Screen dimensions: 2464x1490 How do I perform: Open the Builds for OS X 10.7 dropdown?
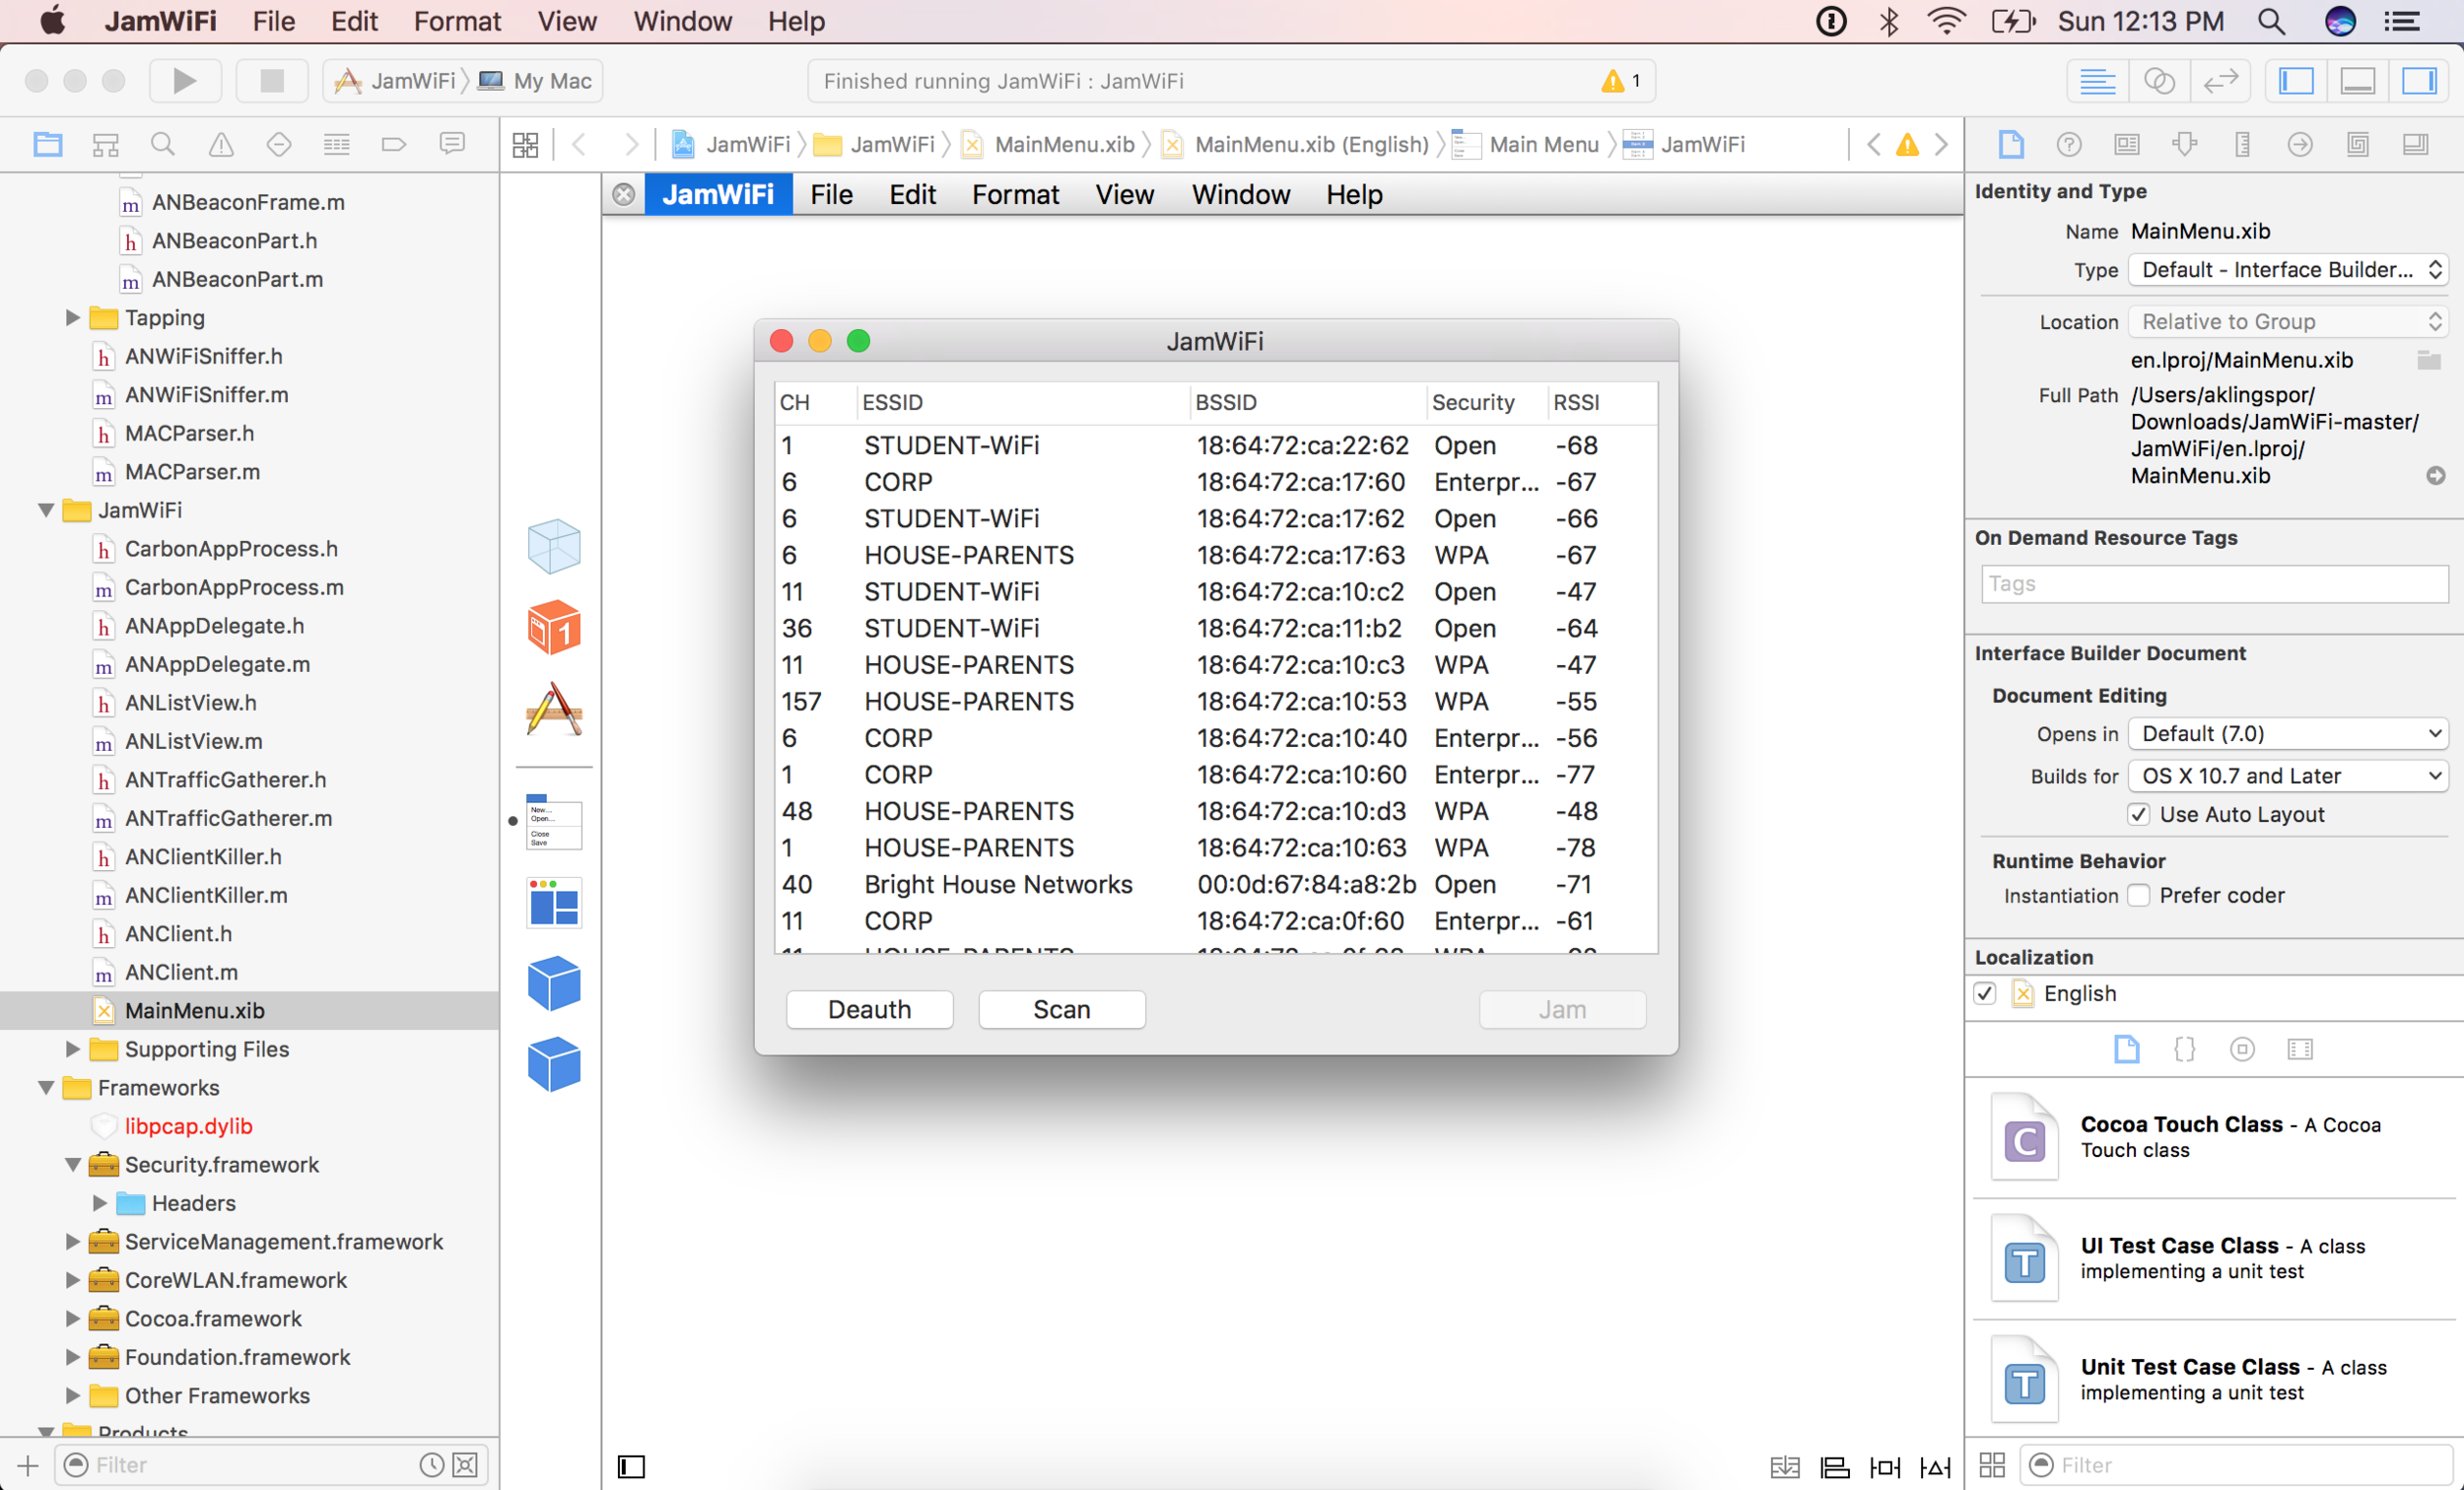pyautogui.click(x=2288, y=776)
